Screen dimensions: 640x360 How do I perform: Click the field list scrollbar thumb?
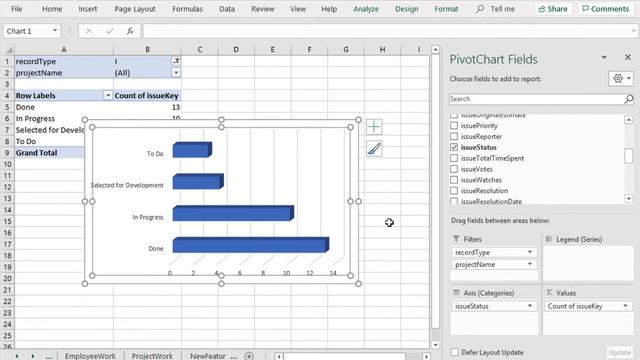[629, 156]
